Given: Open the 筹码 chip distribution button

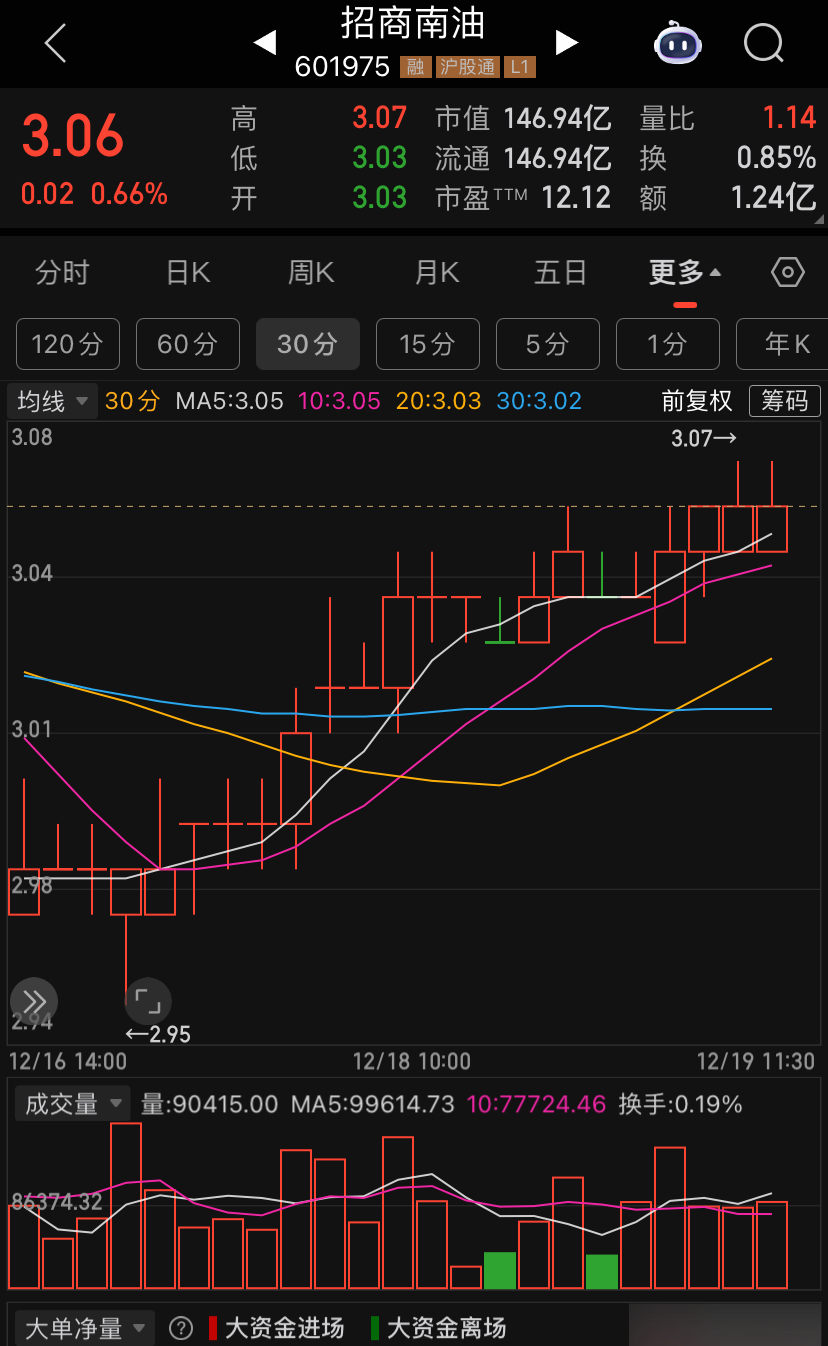Looking at the screenshot, I should pyautogui.click(x=784, y=401).
